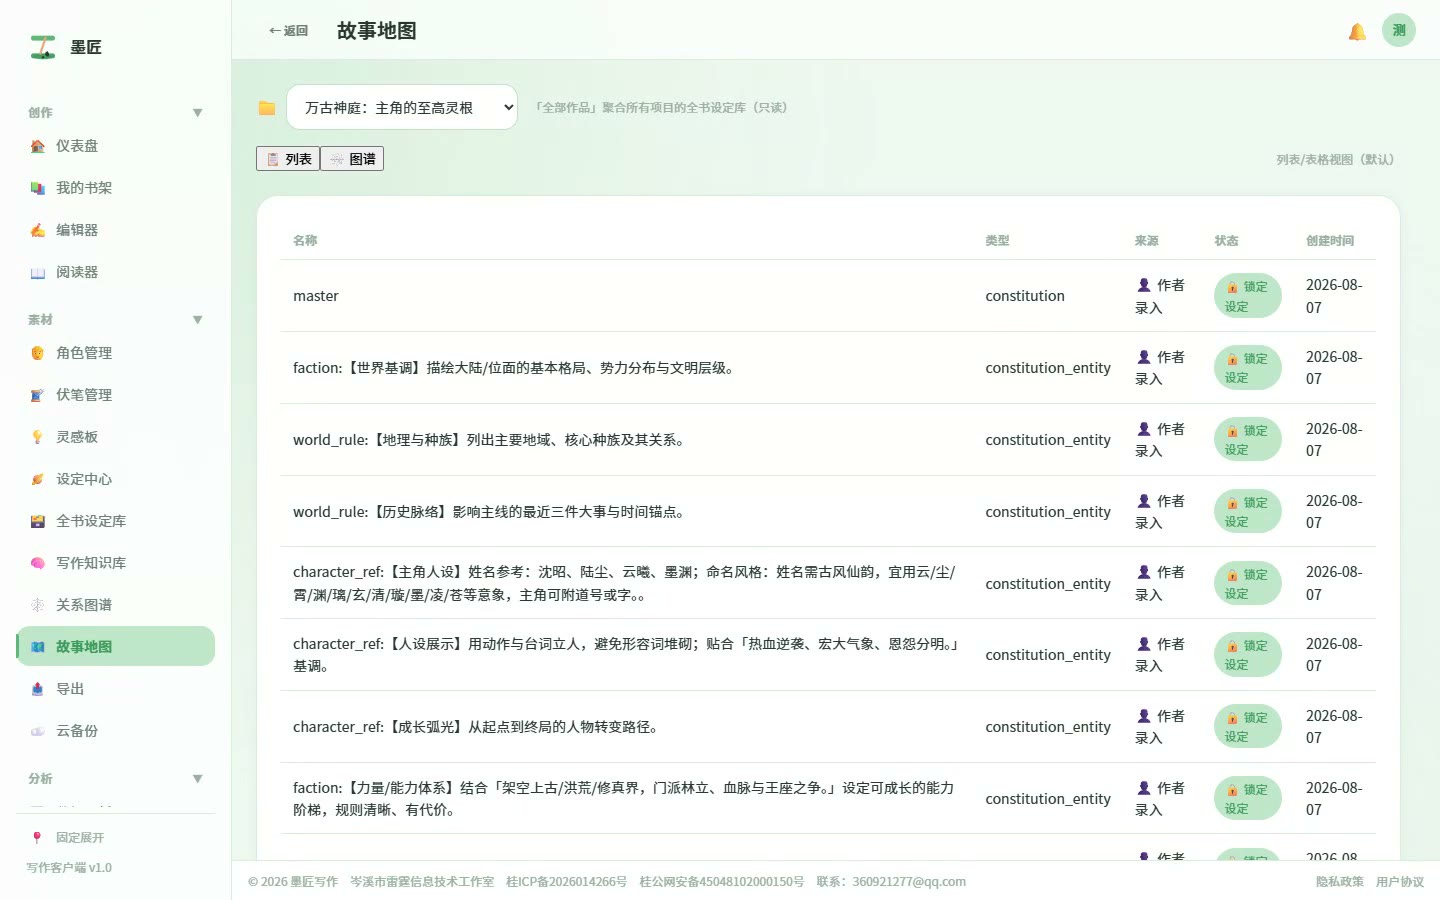Open the user avatar 测
The height and width of the screenshot is (900, 1440).
point(1399,30)
